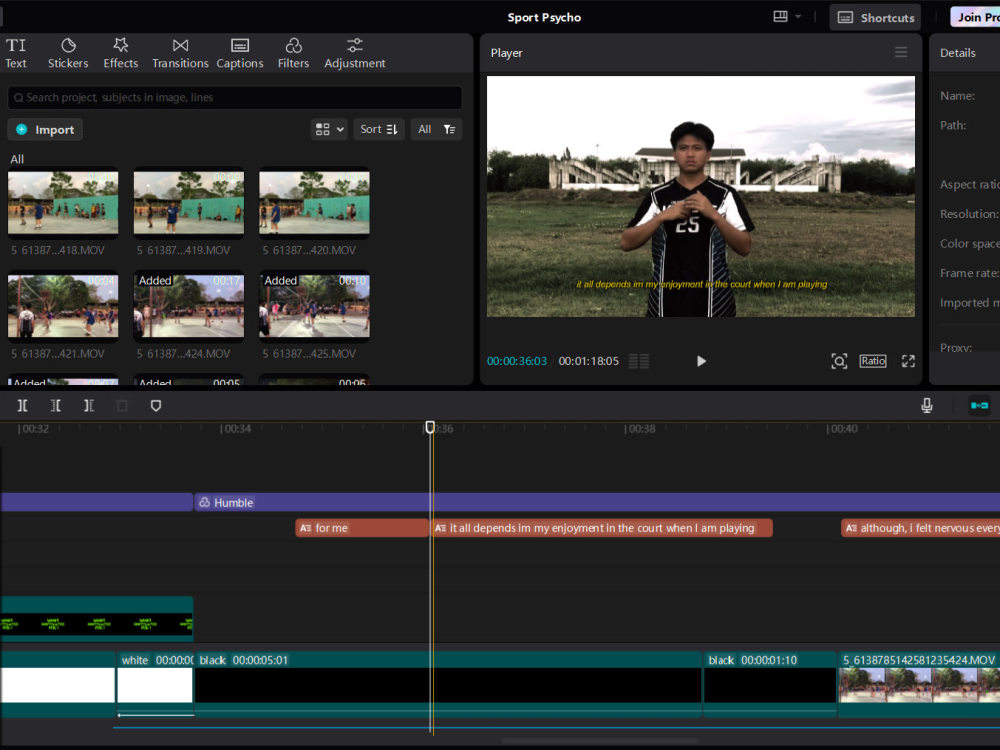1000x750 pixels.
Task: Select the 5_6138785142581235424.MOV timeline clip
Action: [x=919, y=685]
